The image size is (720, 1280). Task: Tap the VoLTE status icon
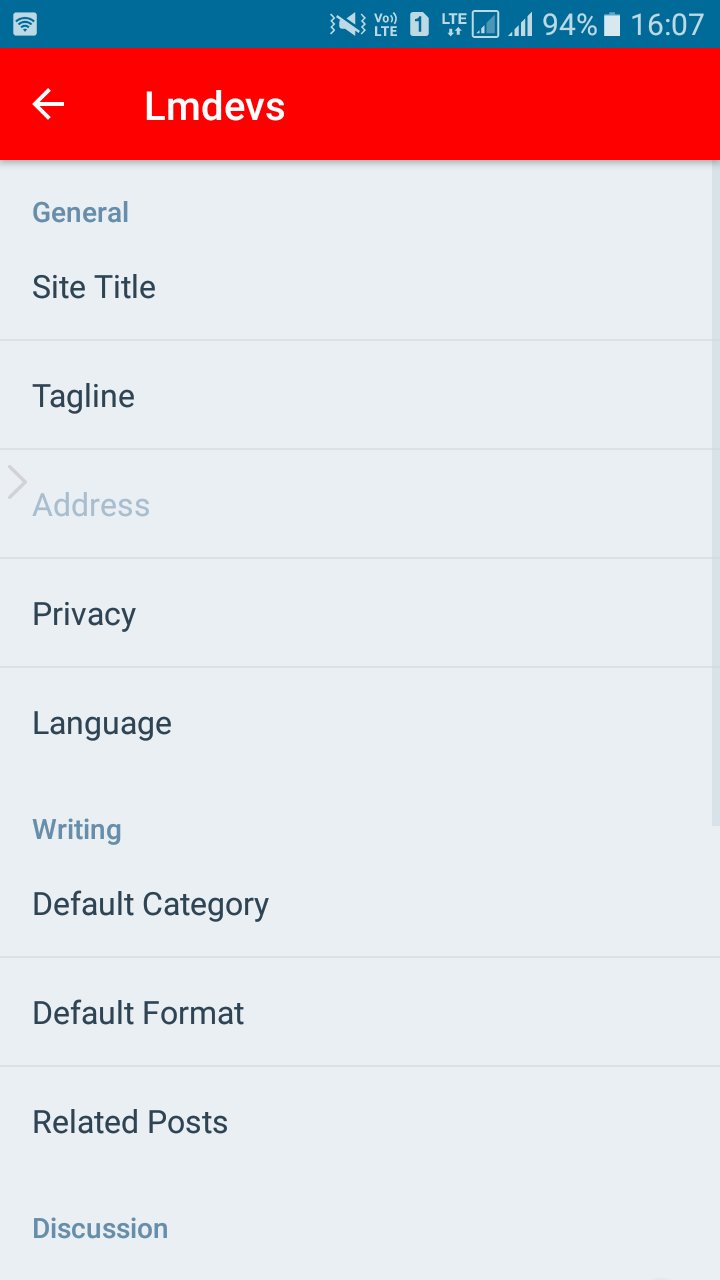386,24
